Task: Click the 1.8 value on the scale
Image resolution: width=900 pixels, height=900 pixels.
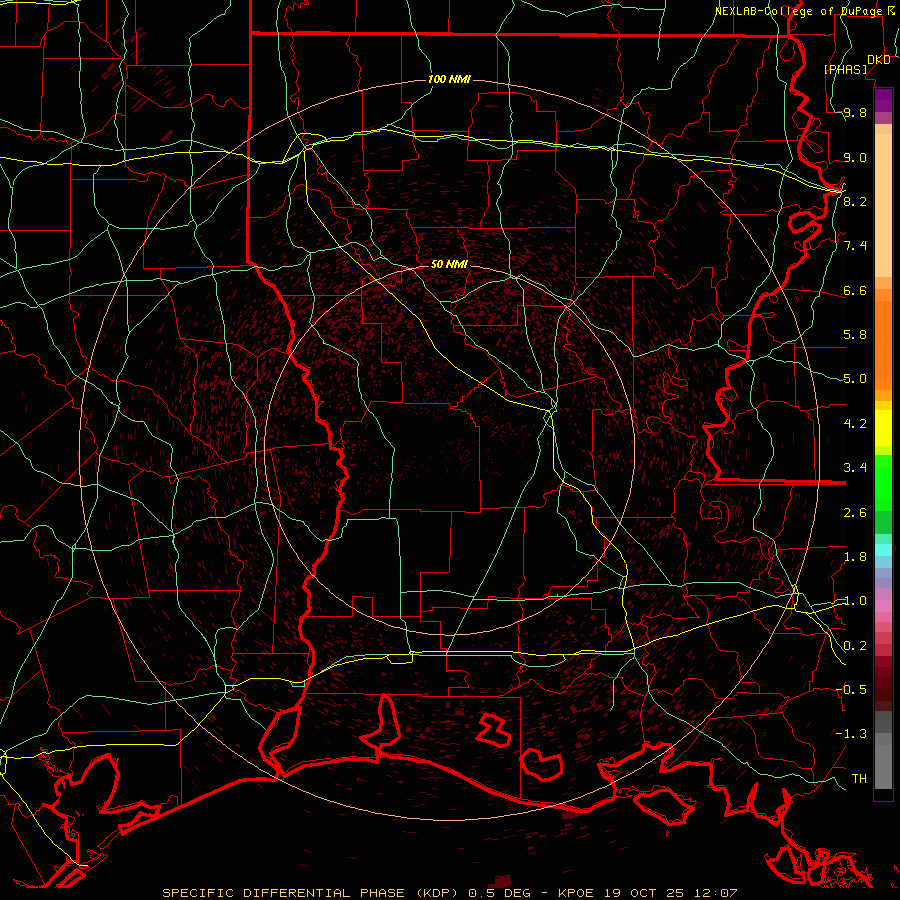Action: click(855, 557)
